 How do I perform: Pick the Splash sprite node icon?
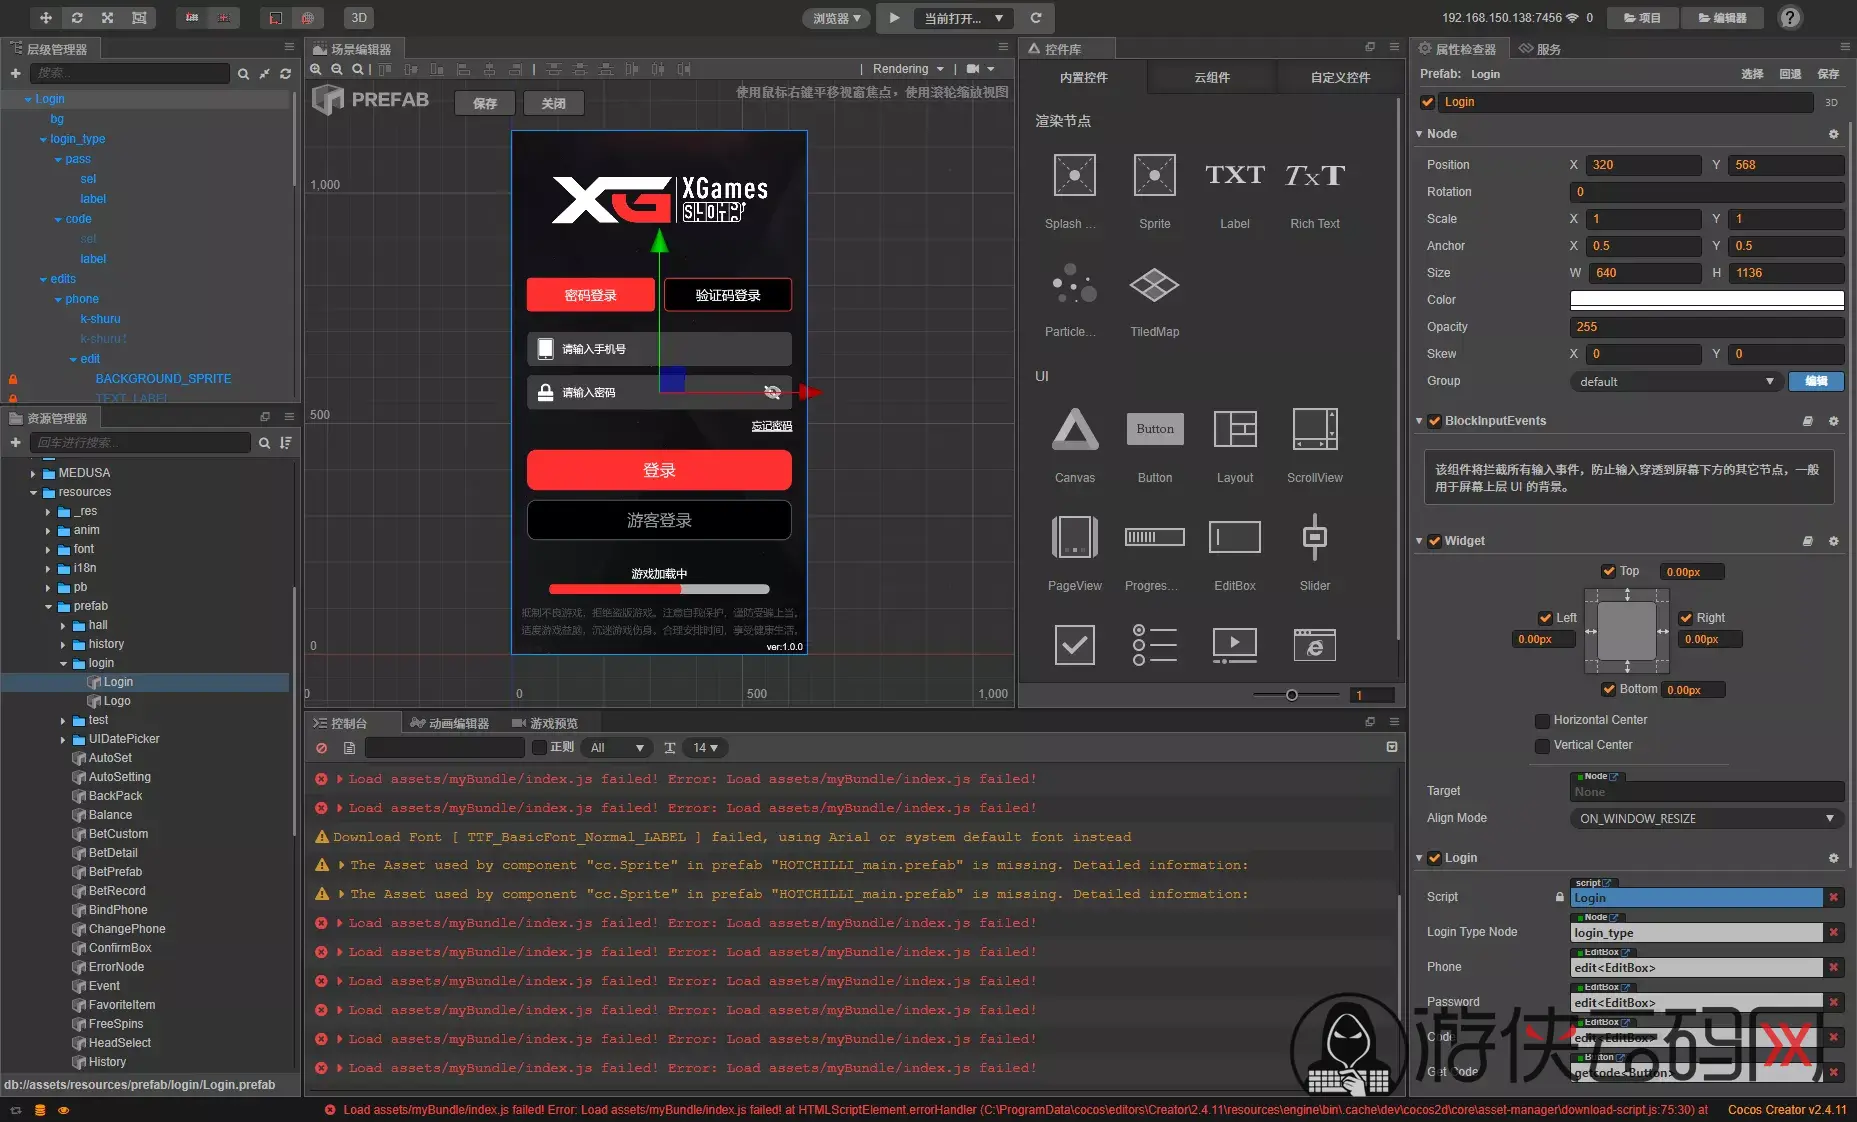[1074, 176]
